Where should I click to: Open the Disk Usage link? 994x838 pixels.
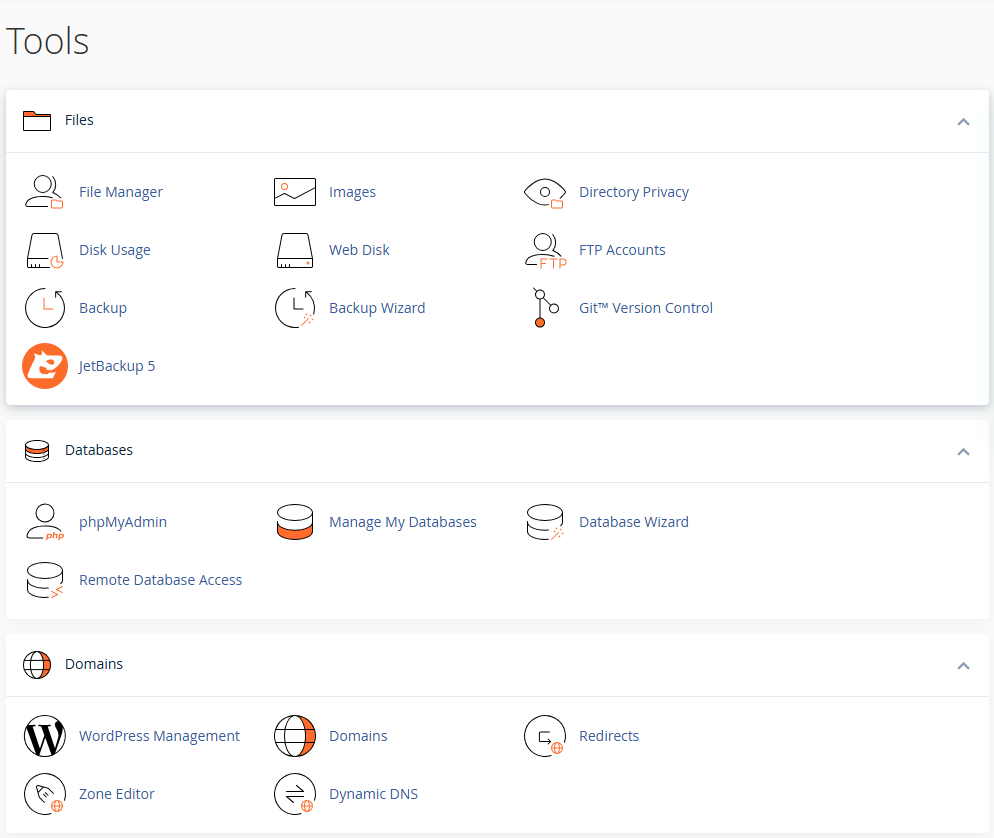(115, 250)
